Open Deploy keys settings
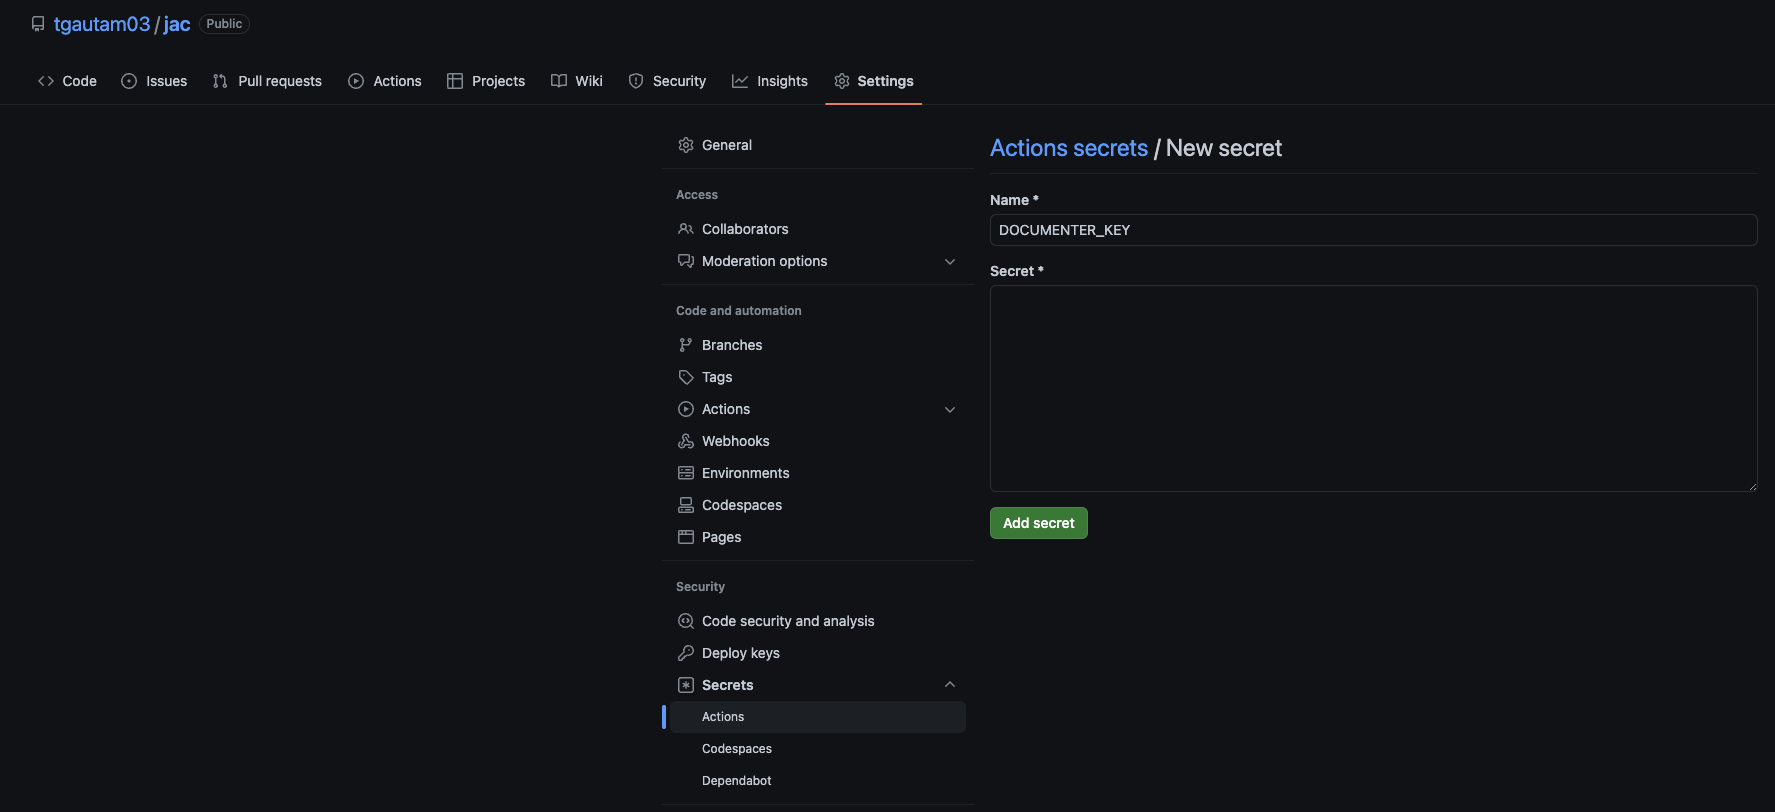 pos(817,653)
